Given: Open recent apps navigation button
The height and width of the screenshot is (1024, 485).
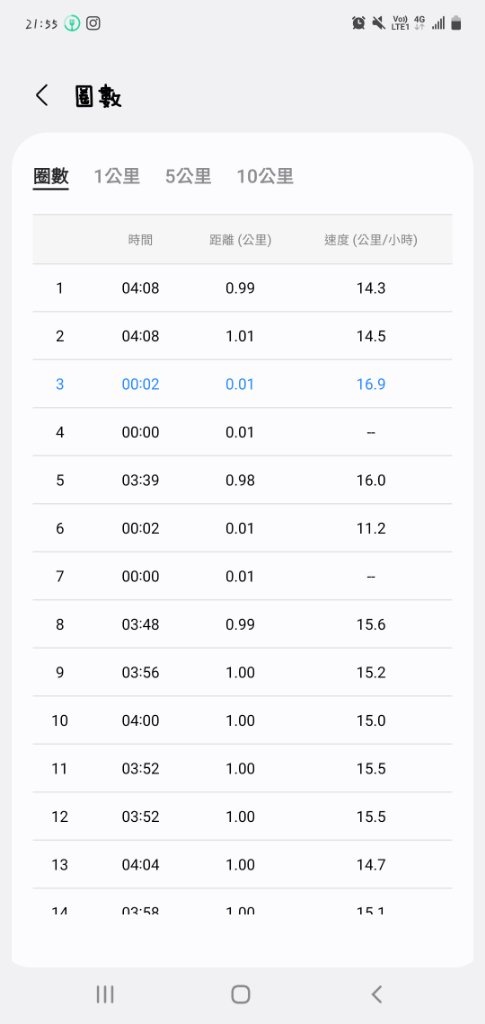Looking at the screenshot, I should [105, 994].
